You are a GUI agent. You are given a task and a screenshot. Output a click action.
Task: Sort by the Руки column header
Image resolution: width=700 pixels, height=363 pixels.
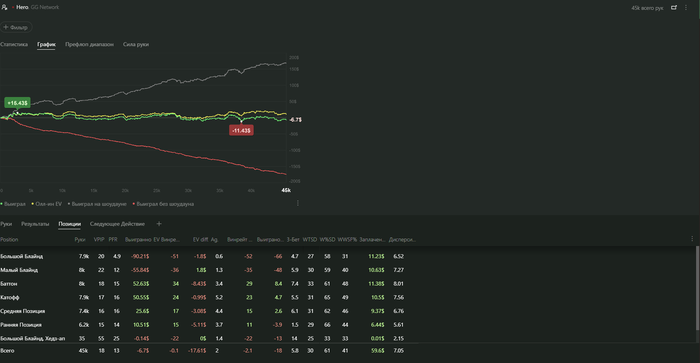pyautogui.click(x=80, y=240)
